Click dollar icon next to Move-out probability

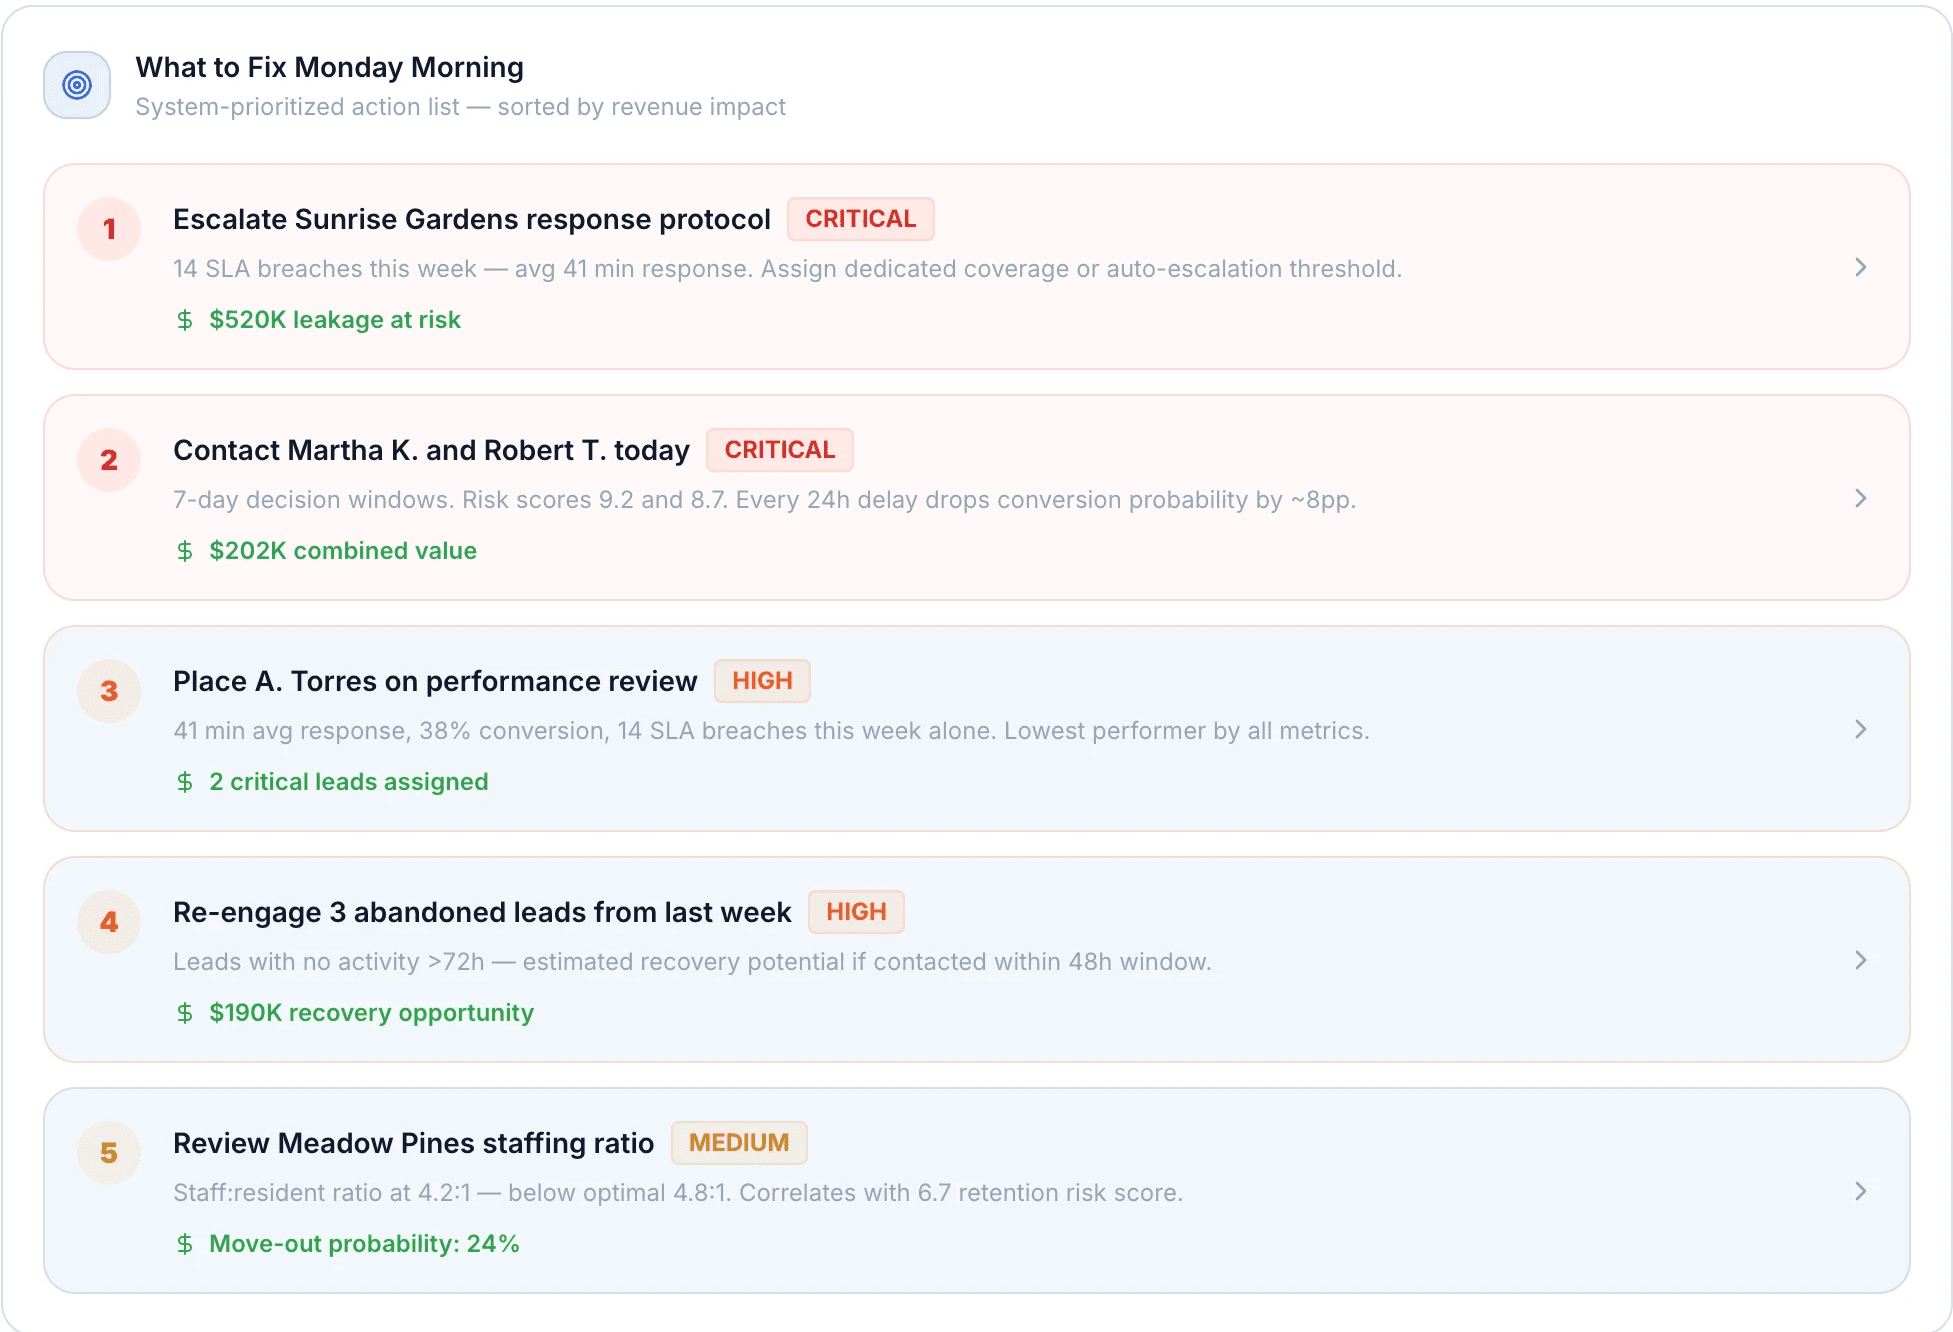click(185, 1244)
